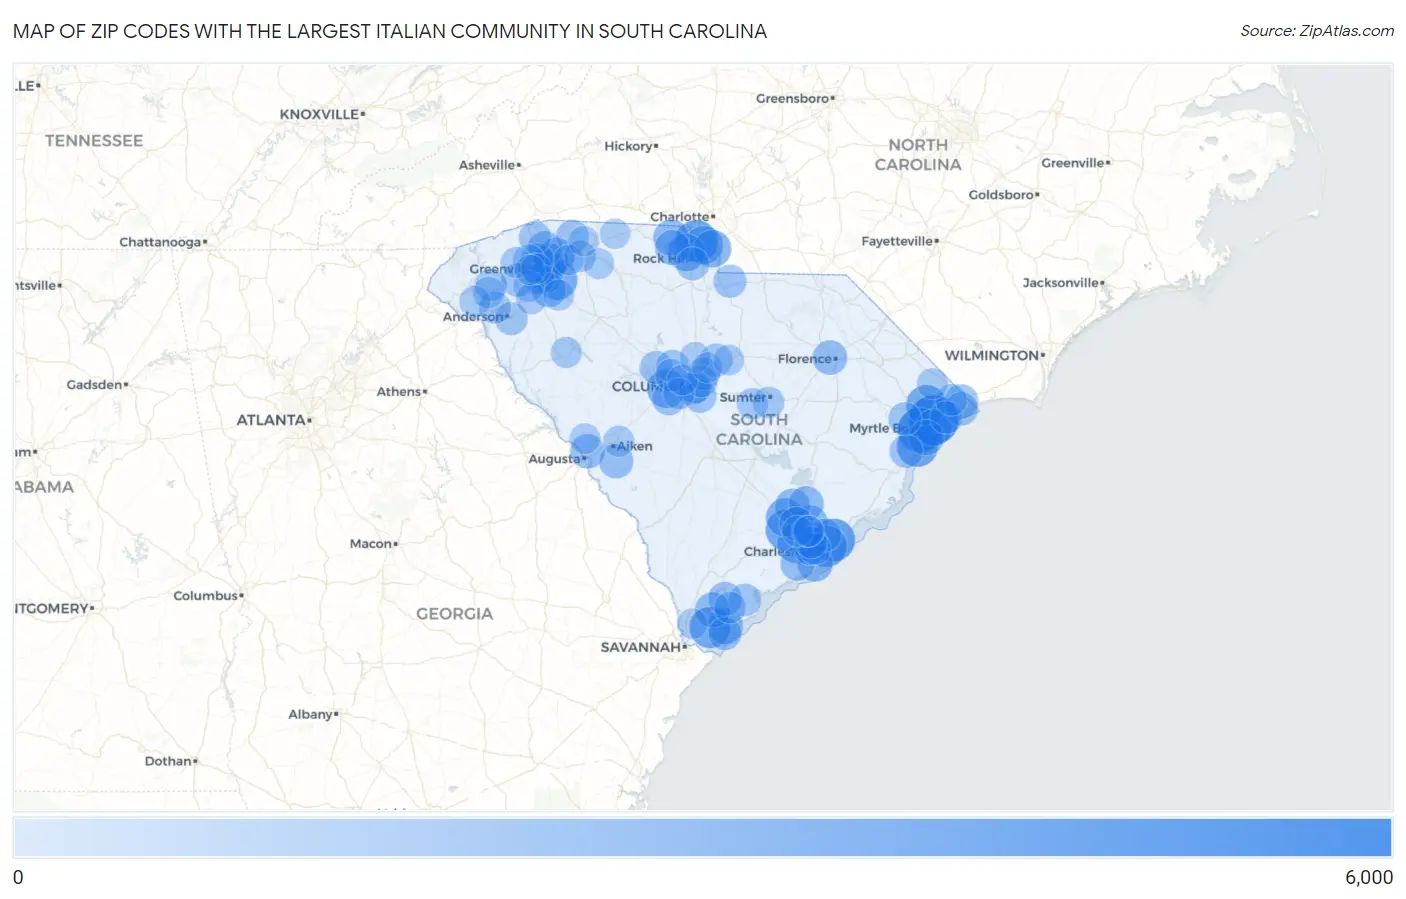Viewport: 1406px width, 899px height.
Task: Click the SOUTH CAROLINA state label
Action: point(759,429)
